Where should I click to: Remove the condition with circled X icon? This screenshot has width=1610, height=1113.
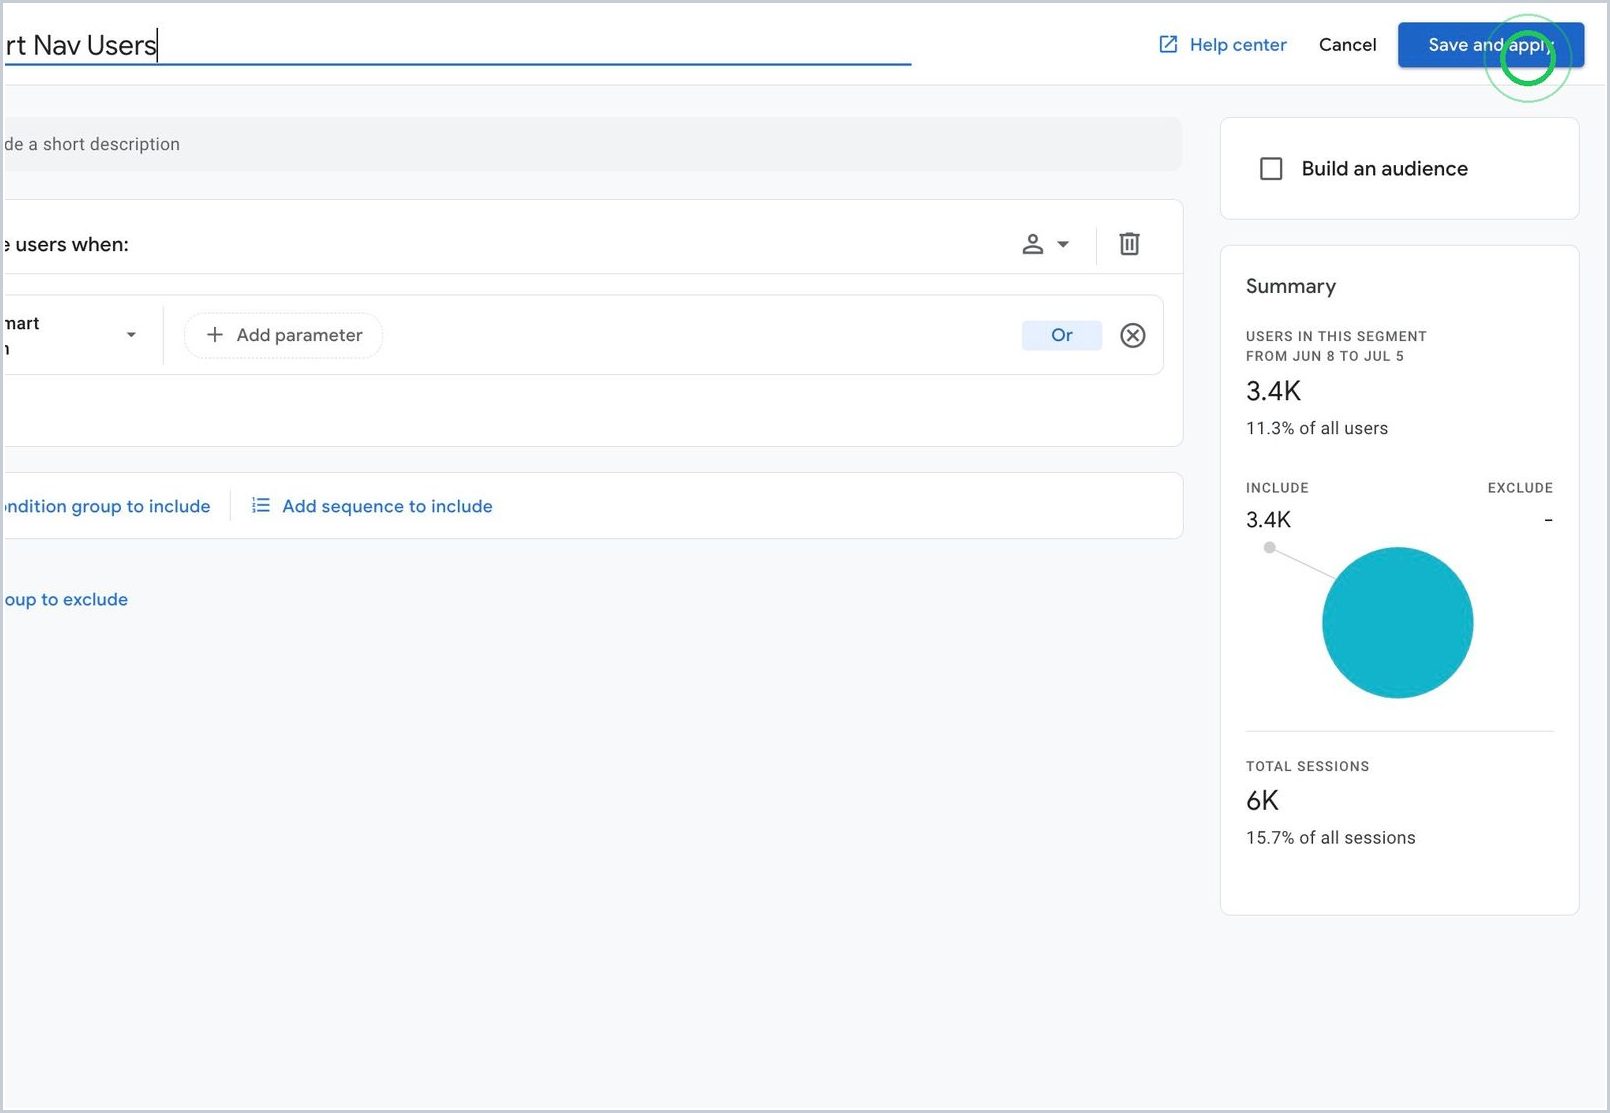point(1132,335)
